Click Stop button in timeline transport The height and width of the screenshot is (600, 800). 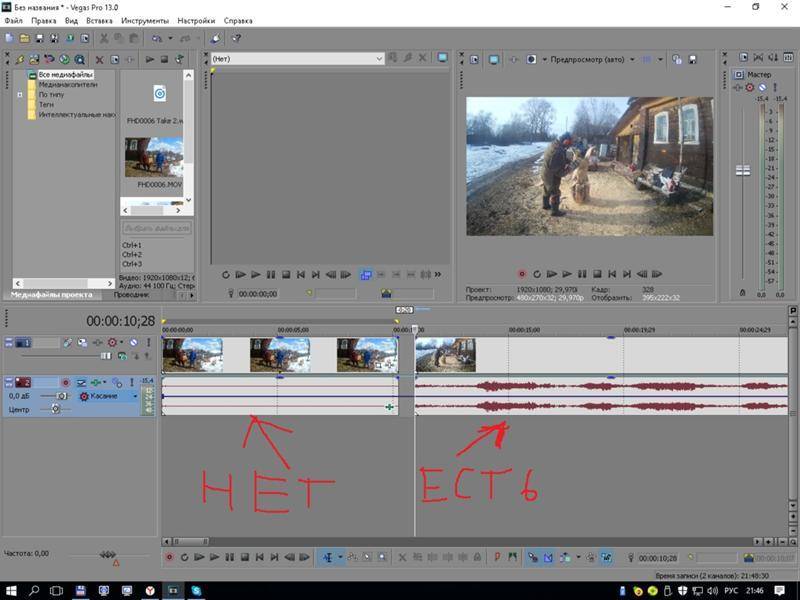245,557
